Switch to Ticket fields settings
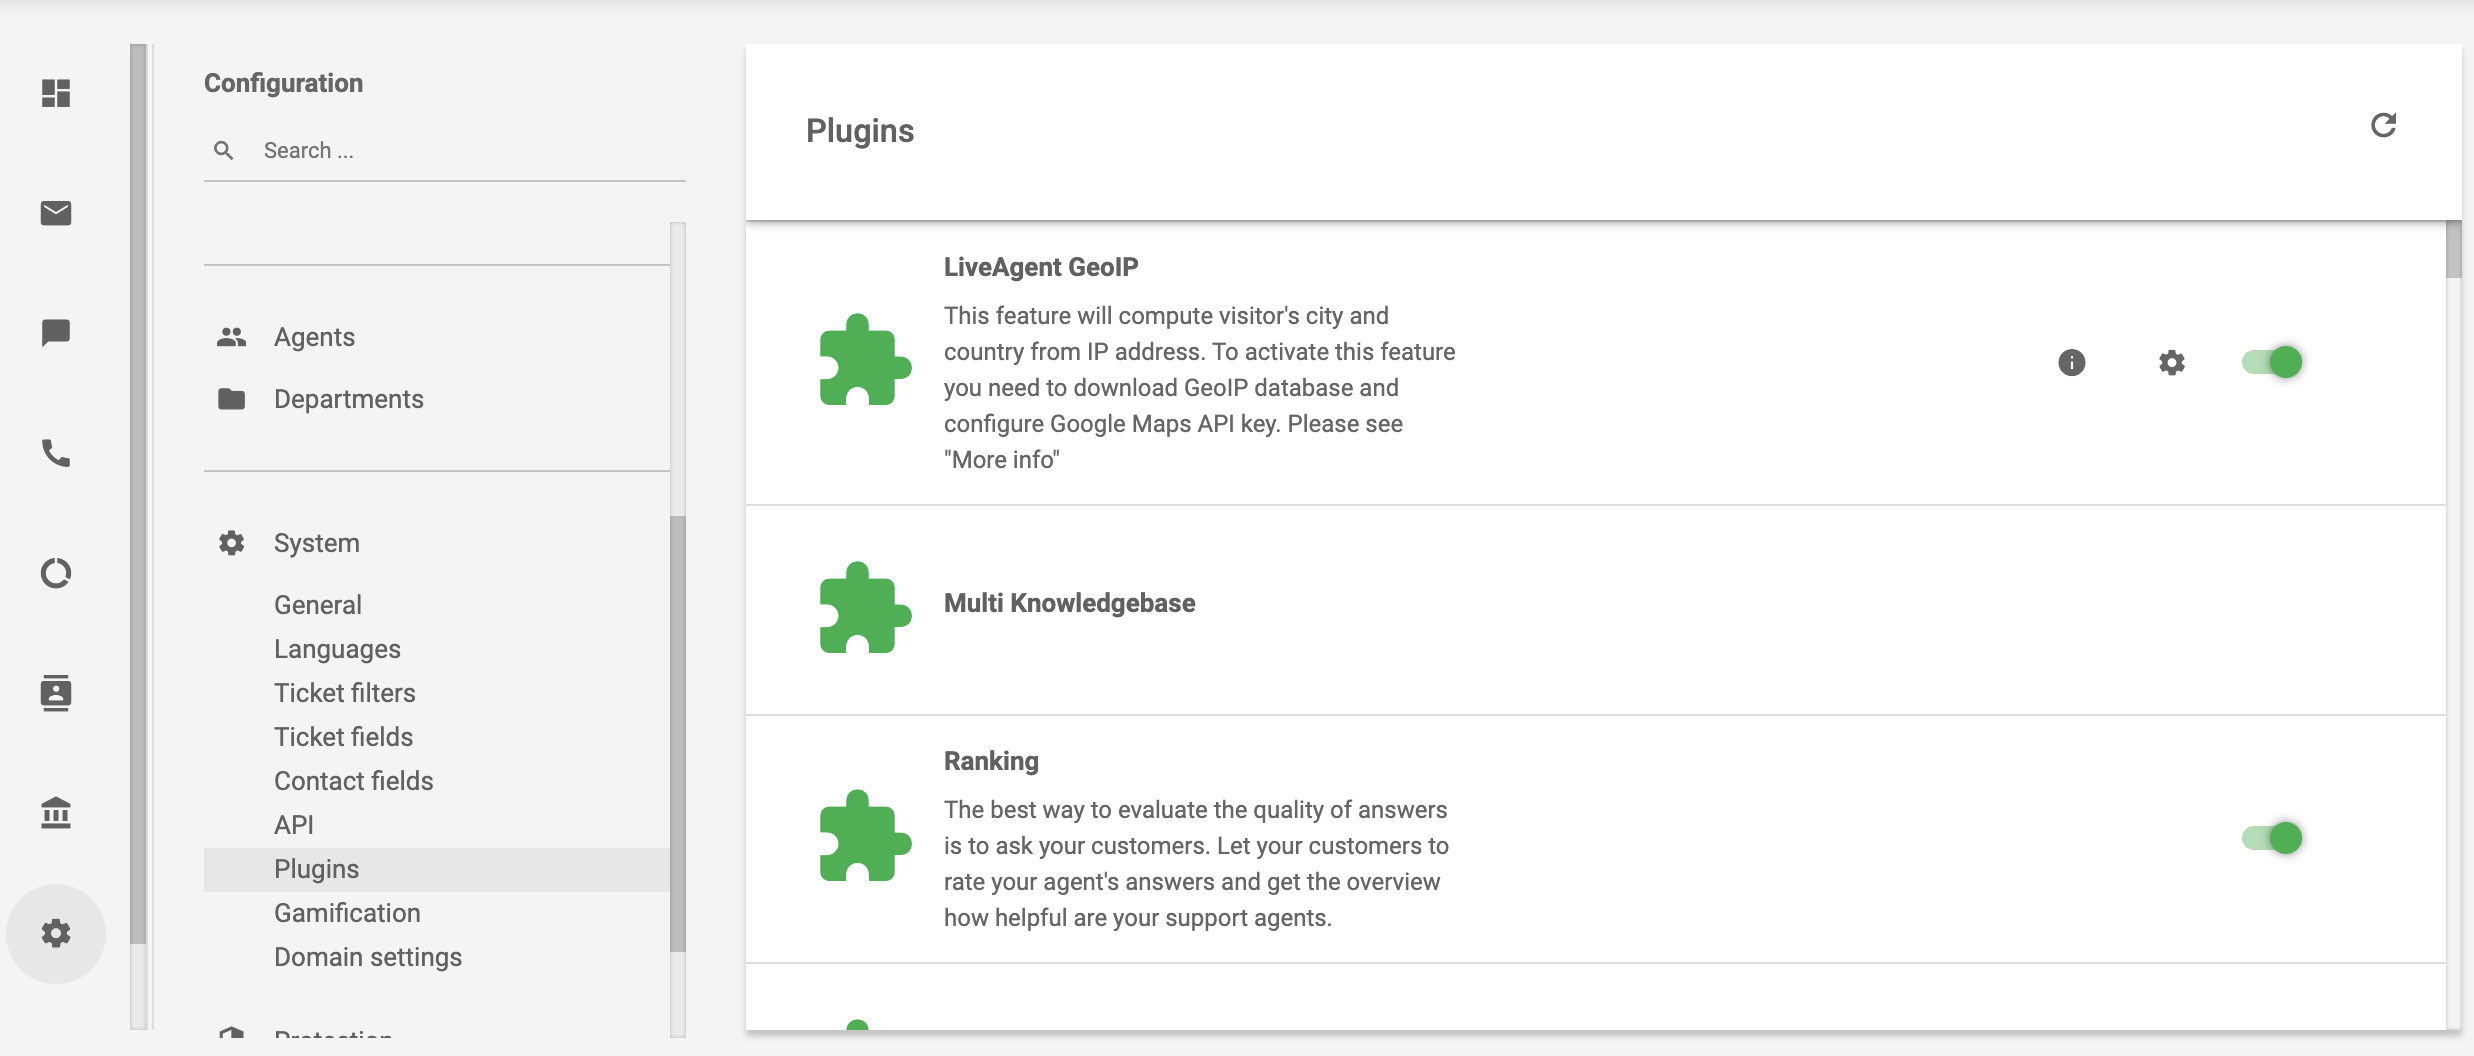The image size is (2474, 1056). 343,736
